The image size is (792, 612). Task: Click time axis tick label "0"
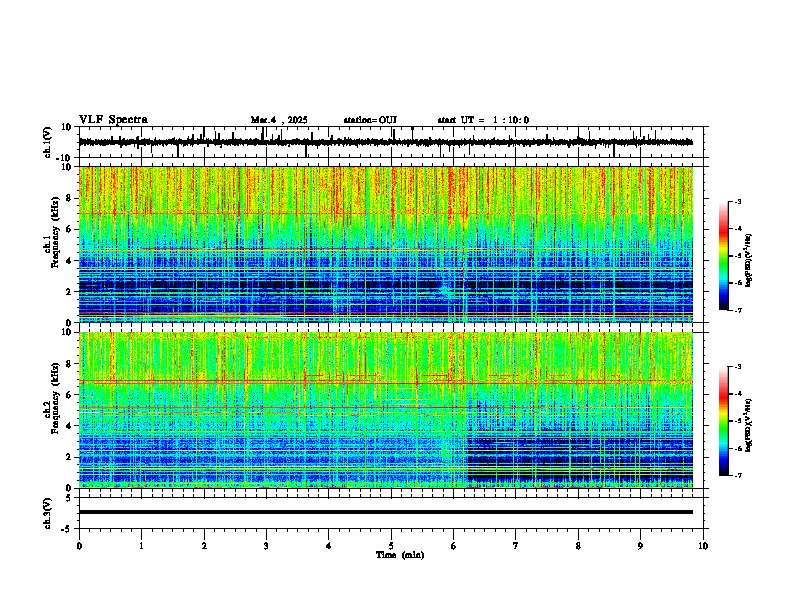79,546
